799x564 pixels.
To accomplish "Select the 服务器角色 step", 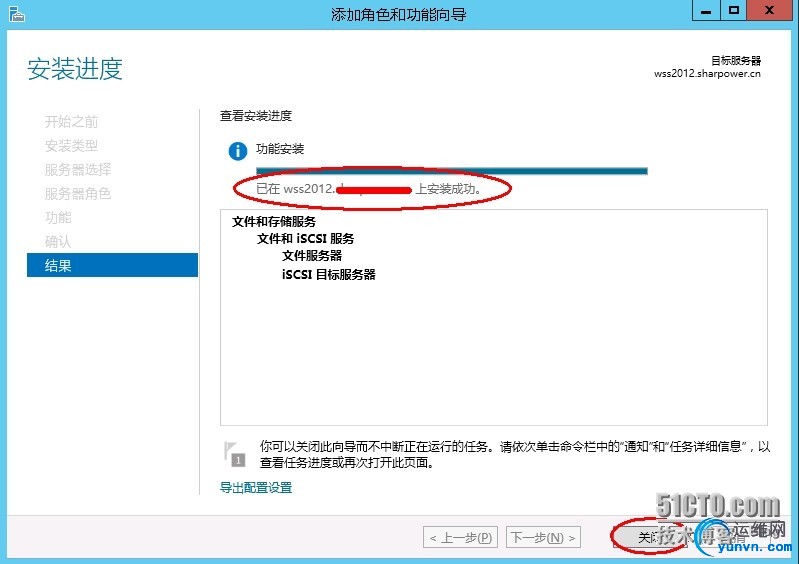I will [78, 194].
